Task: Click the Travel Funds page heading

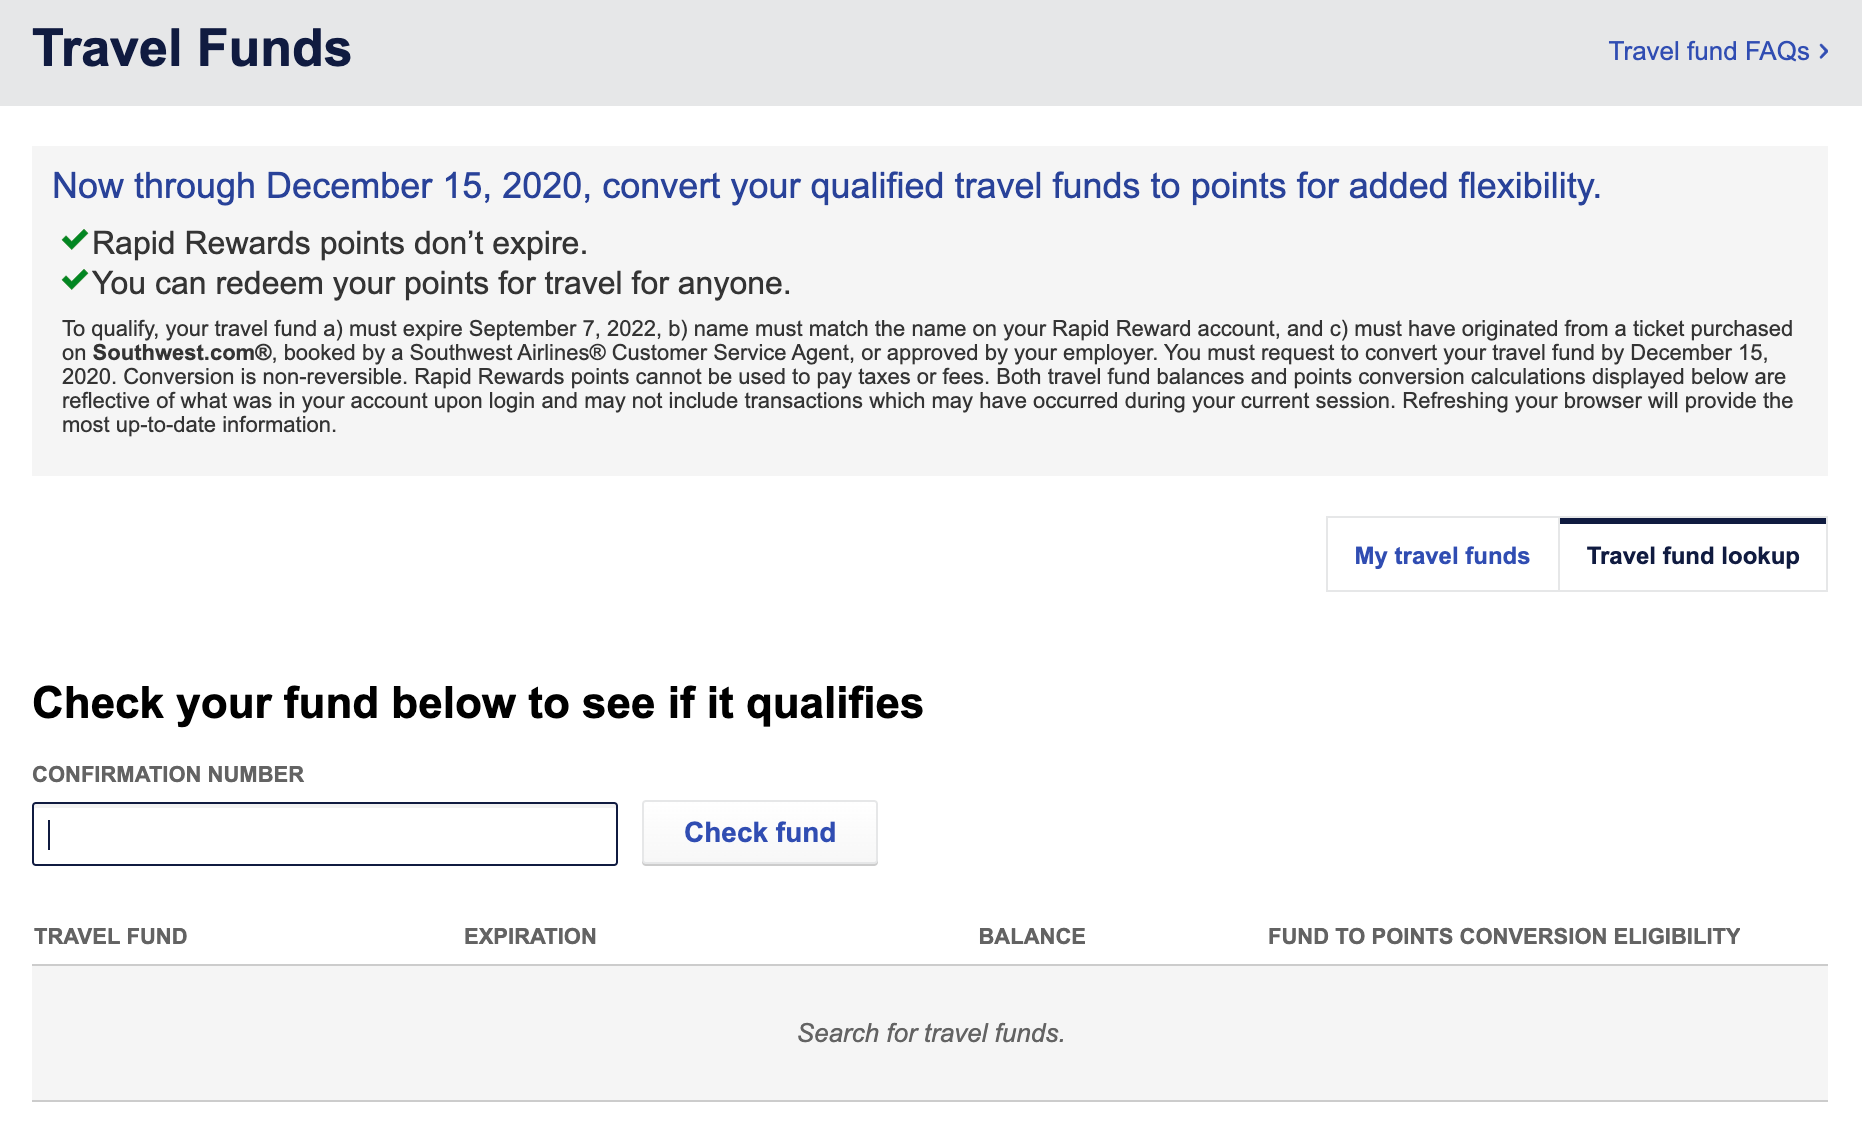Action: [192, 48]
